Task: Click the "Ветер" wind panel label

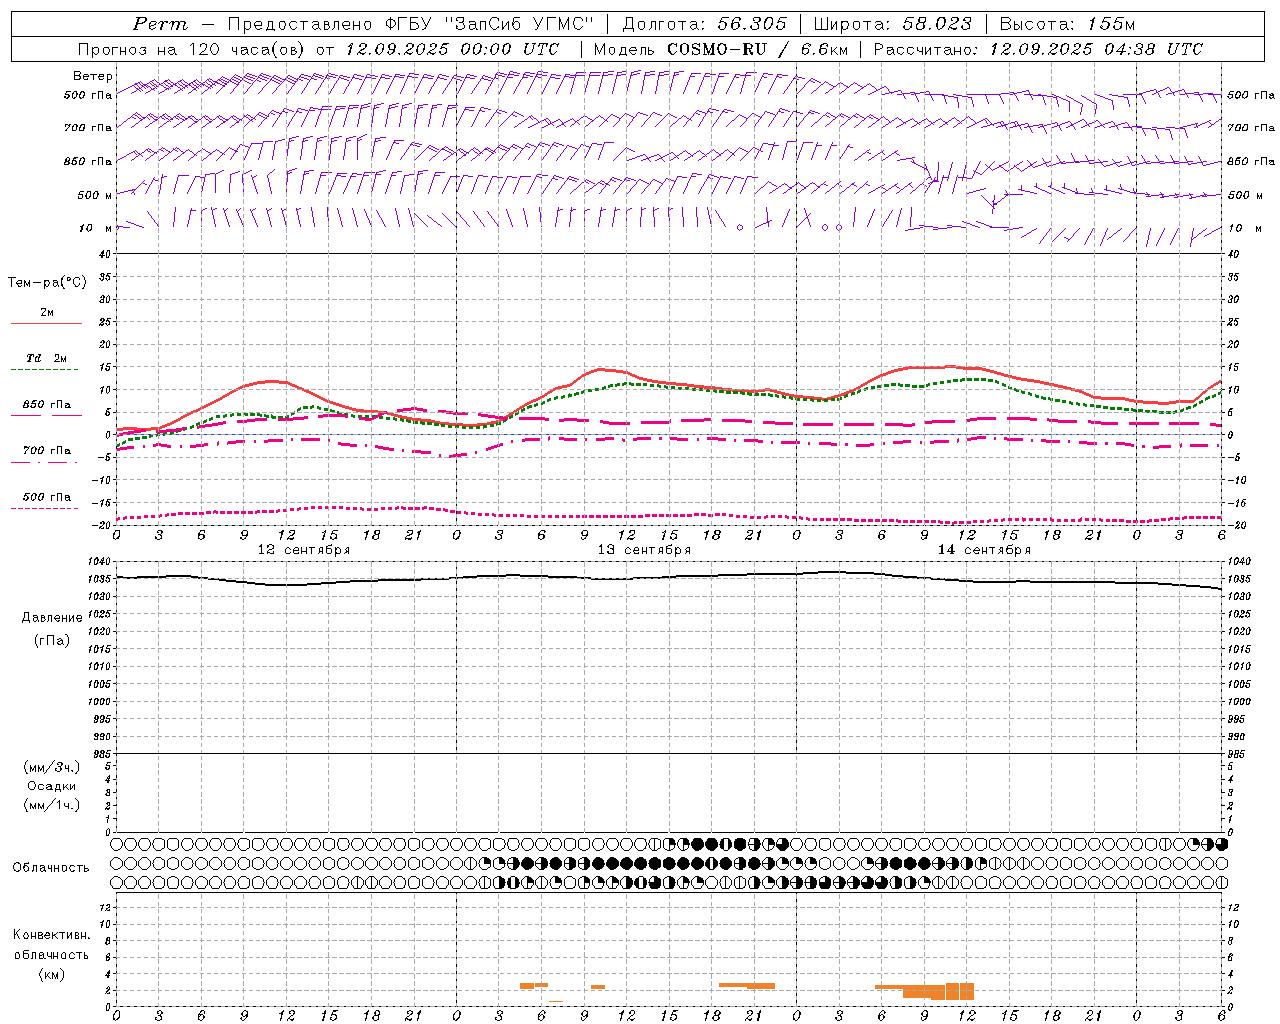Action: click(x=93, y=76)
